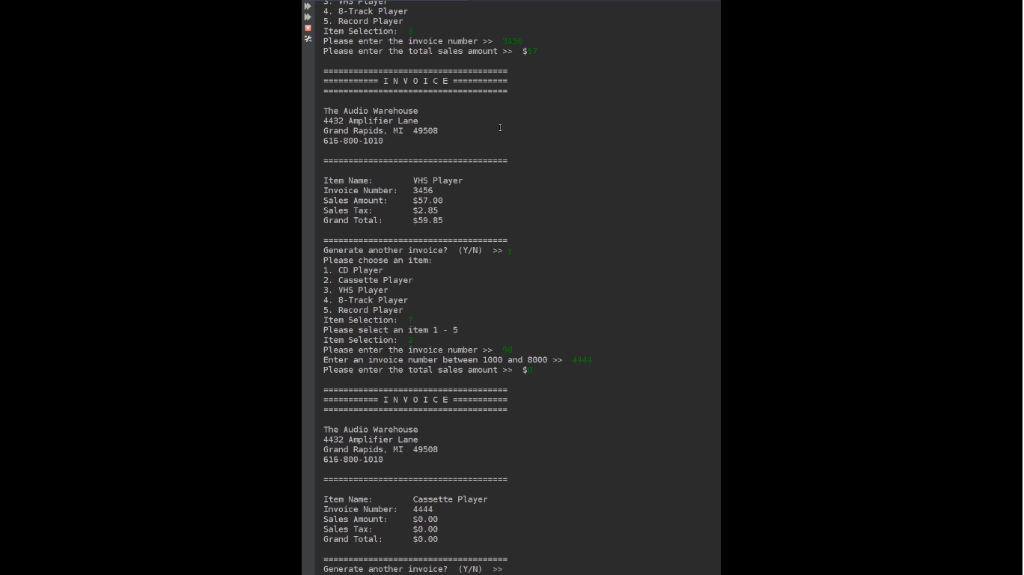Click the green Re-run icon just above the Stop button
Image resolution: width=1024 pixels, height=575 pixels.
tap(308, 17)
